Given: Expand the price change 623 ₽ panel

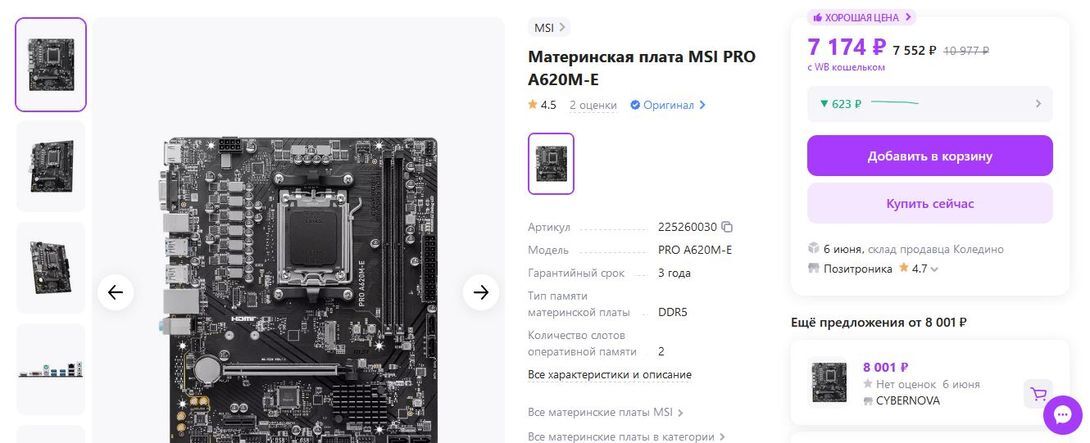Looking at the screenshot, I should (x=929, y=104).
